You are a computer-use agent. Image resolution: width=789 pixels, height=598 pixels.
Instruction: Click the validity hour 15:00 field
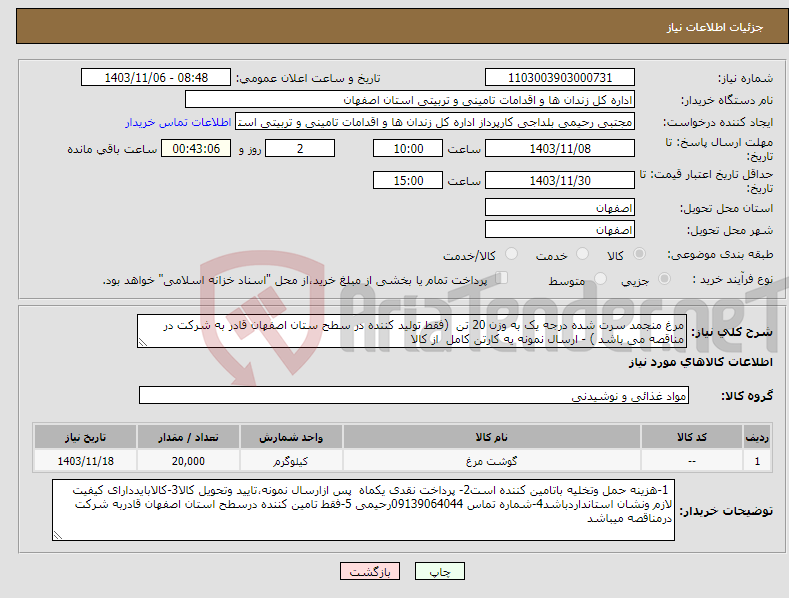408,180
